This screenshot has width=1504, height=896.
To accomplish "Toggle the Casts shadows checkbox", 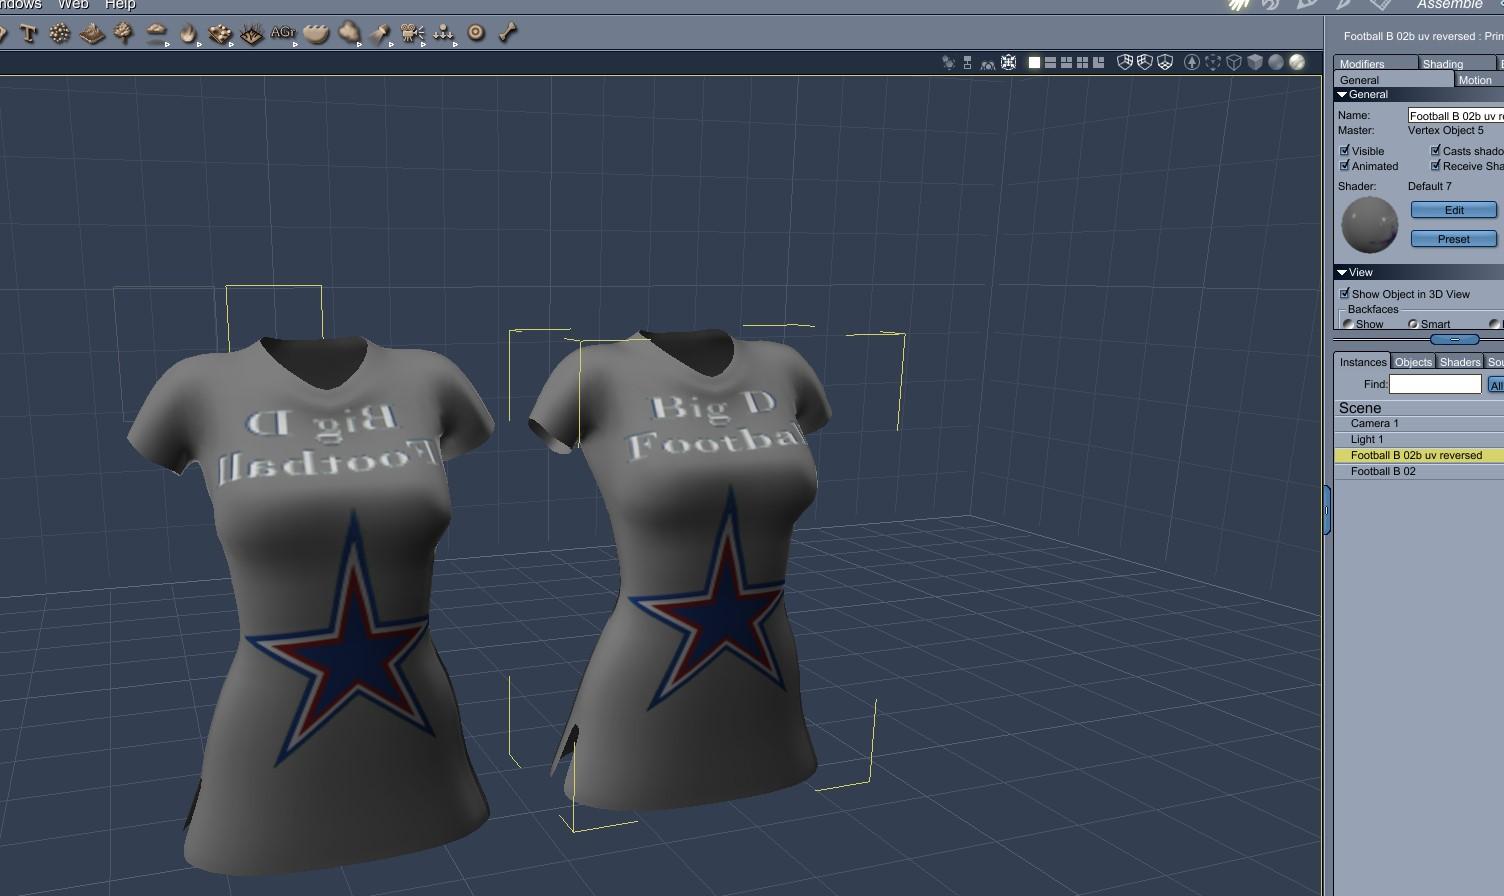I will [1436, 151].
